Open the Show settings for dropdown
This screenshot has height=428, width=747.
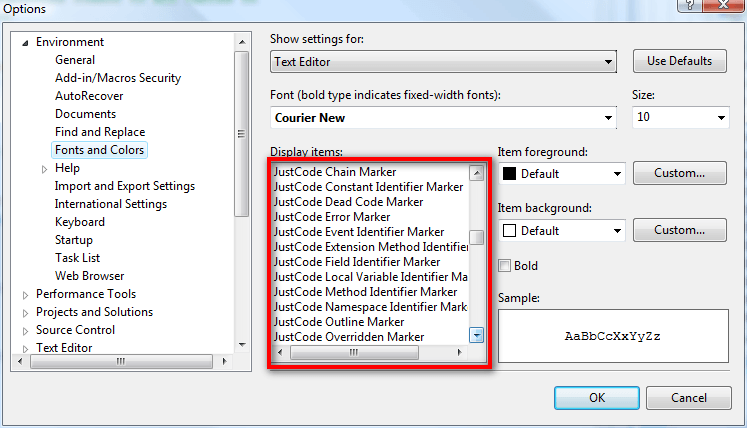point(443,62)
